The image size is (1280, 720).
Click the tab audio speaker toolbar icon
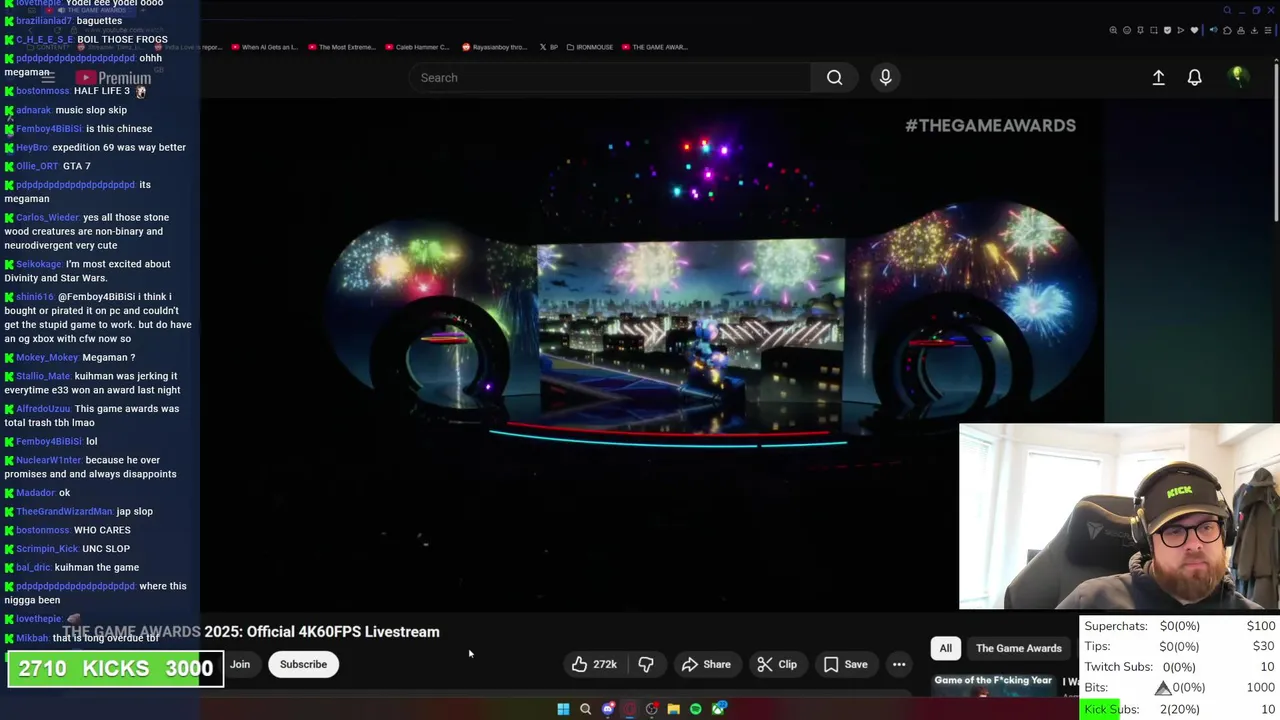pos(1214,30)
